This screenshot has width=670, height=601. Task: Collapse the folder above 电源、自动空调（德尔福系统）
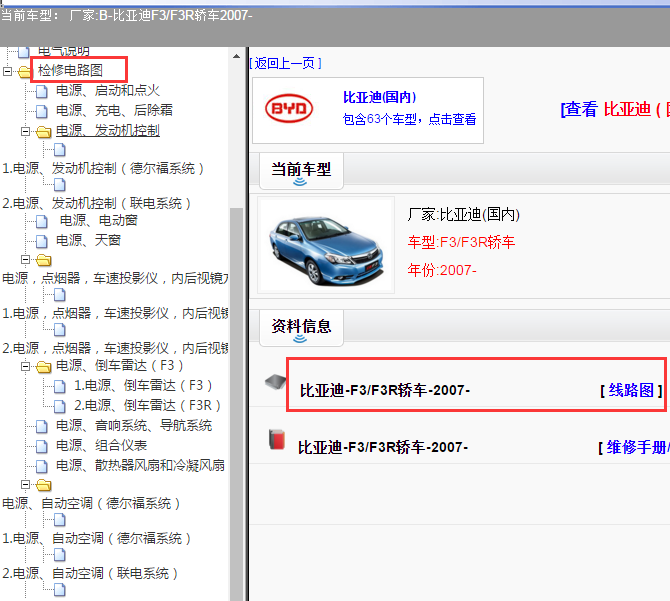[x=25, y=485]
